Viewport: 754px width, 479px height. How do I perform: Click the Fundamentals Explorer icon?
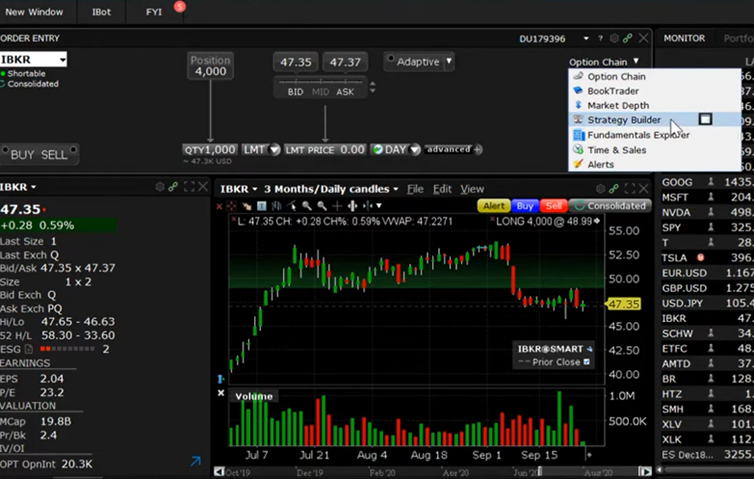(577, 135)
